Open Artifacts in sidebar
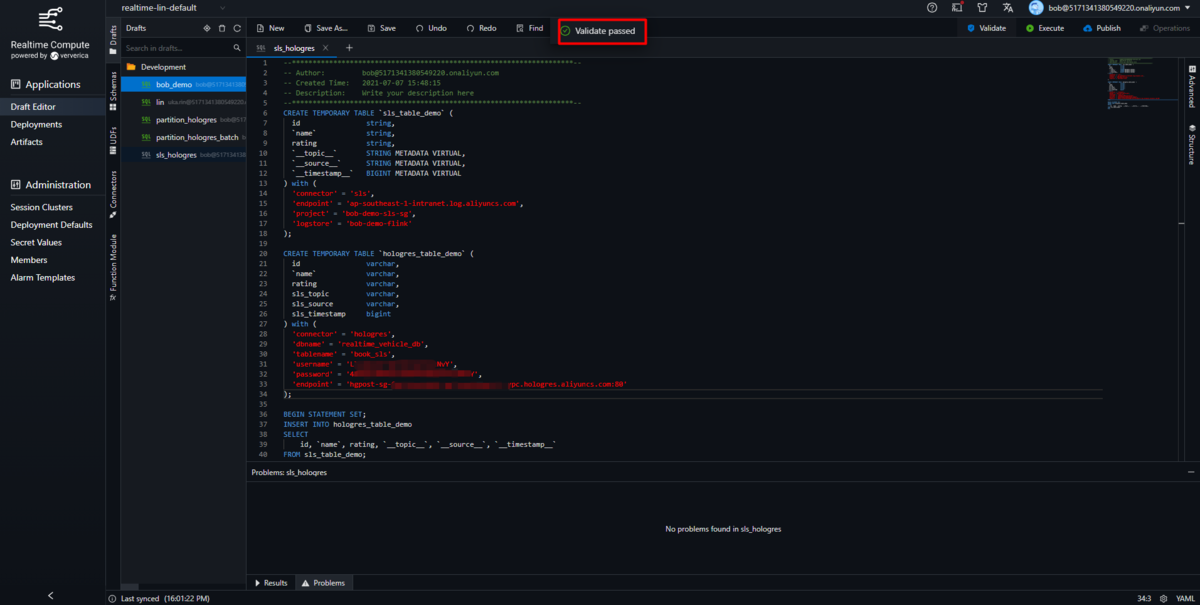This screenshot has width=1200, height=605. (x=52, y=142)
